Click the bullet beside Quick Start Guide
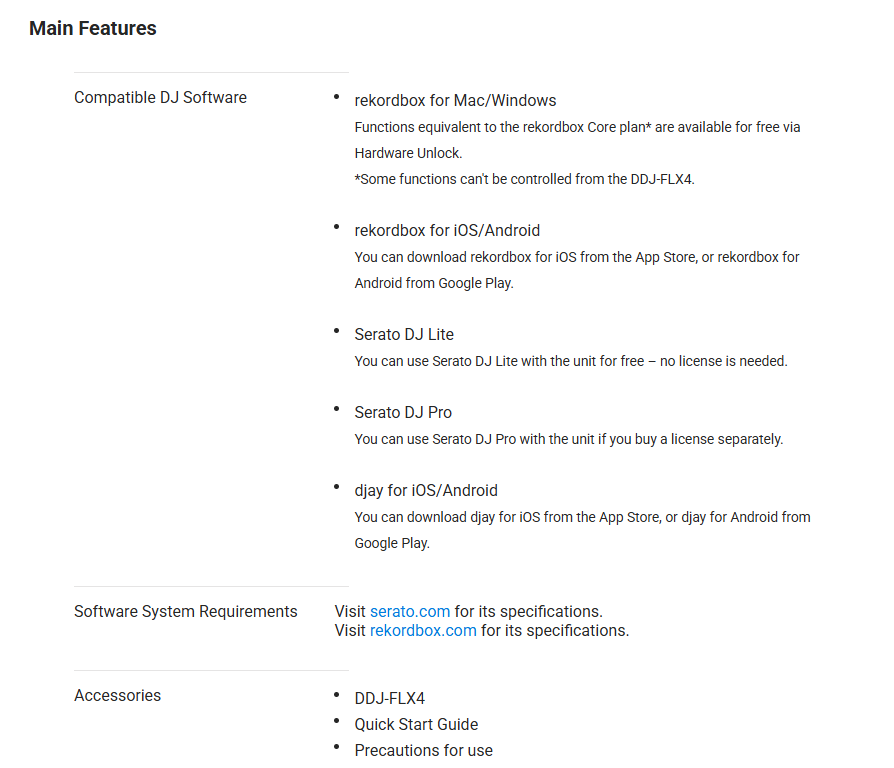894x768 pixels. (336, 720)
